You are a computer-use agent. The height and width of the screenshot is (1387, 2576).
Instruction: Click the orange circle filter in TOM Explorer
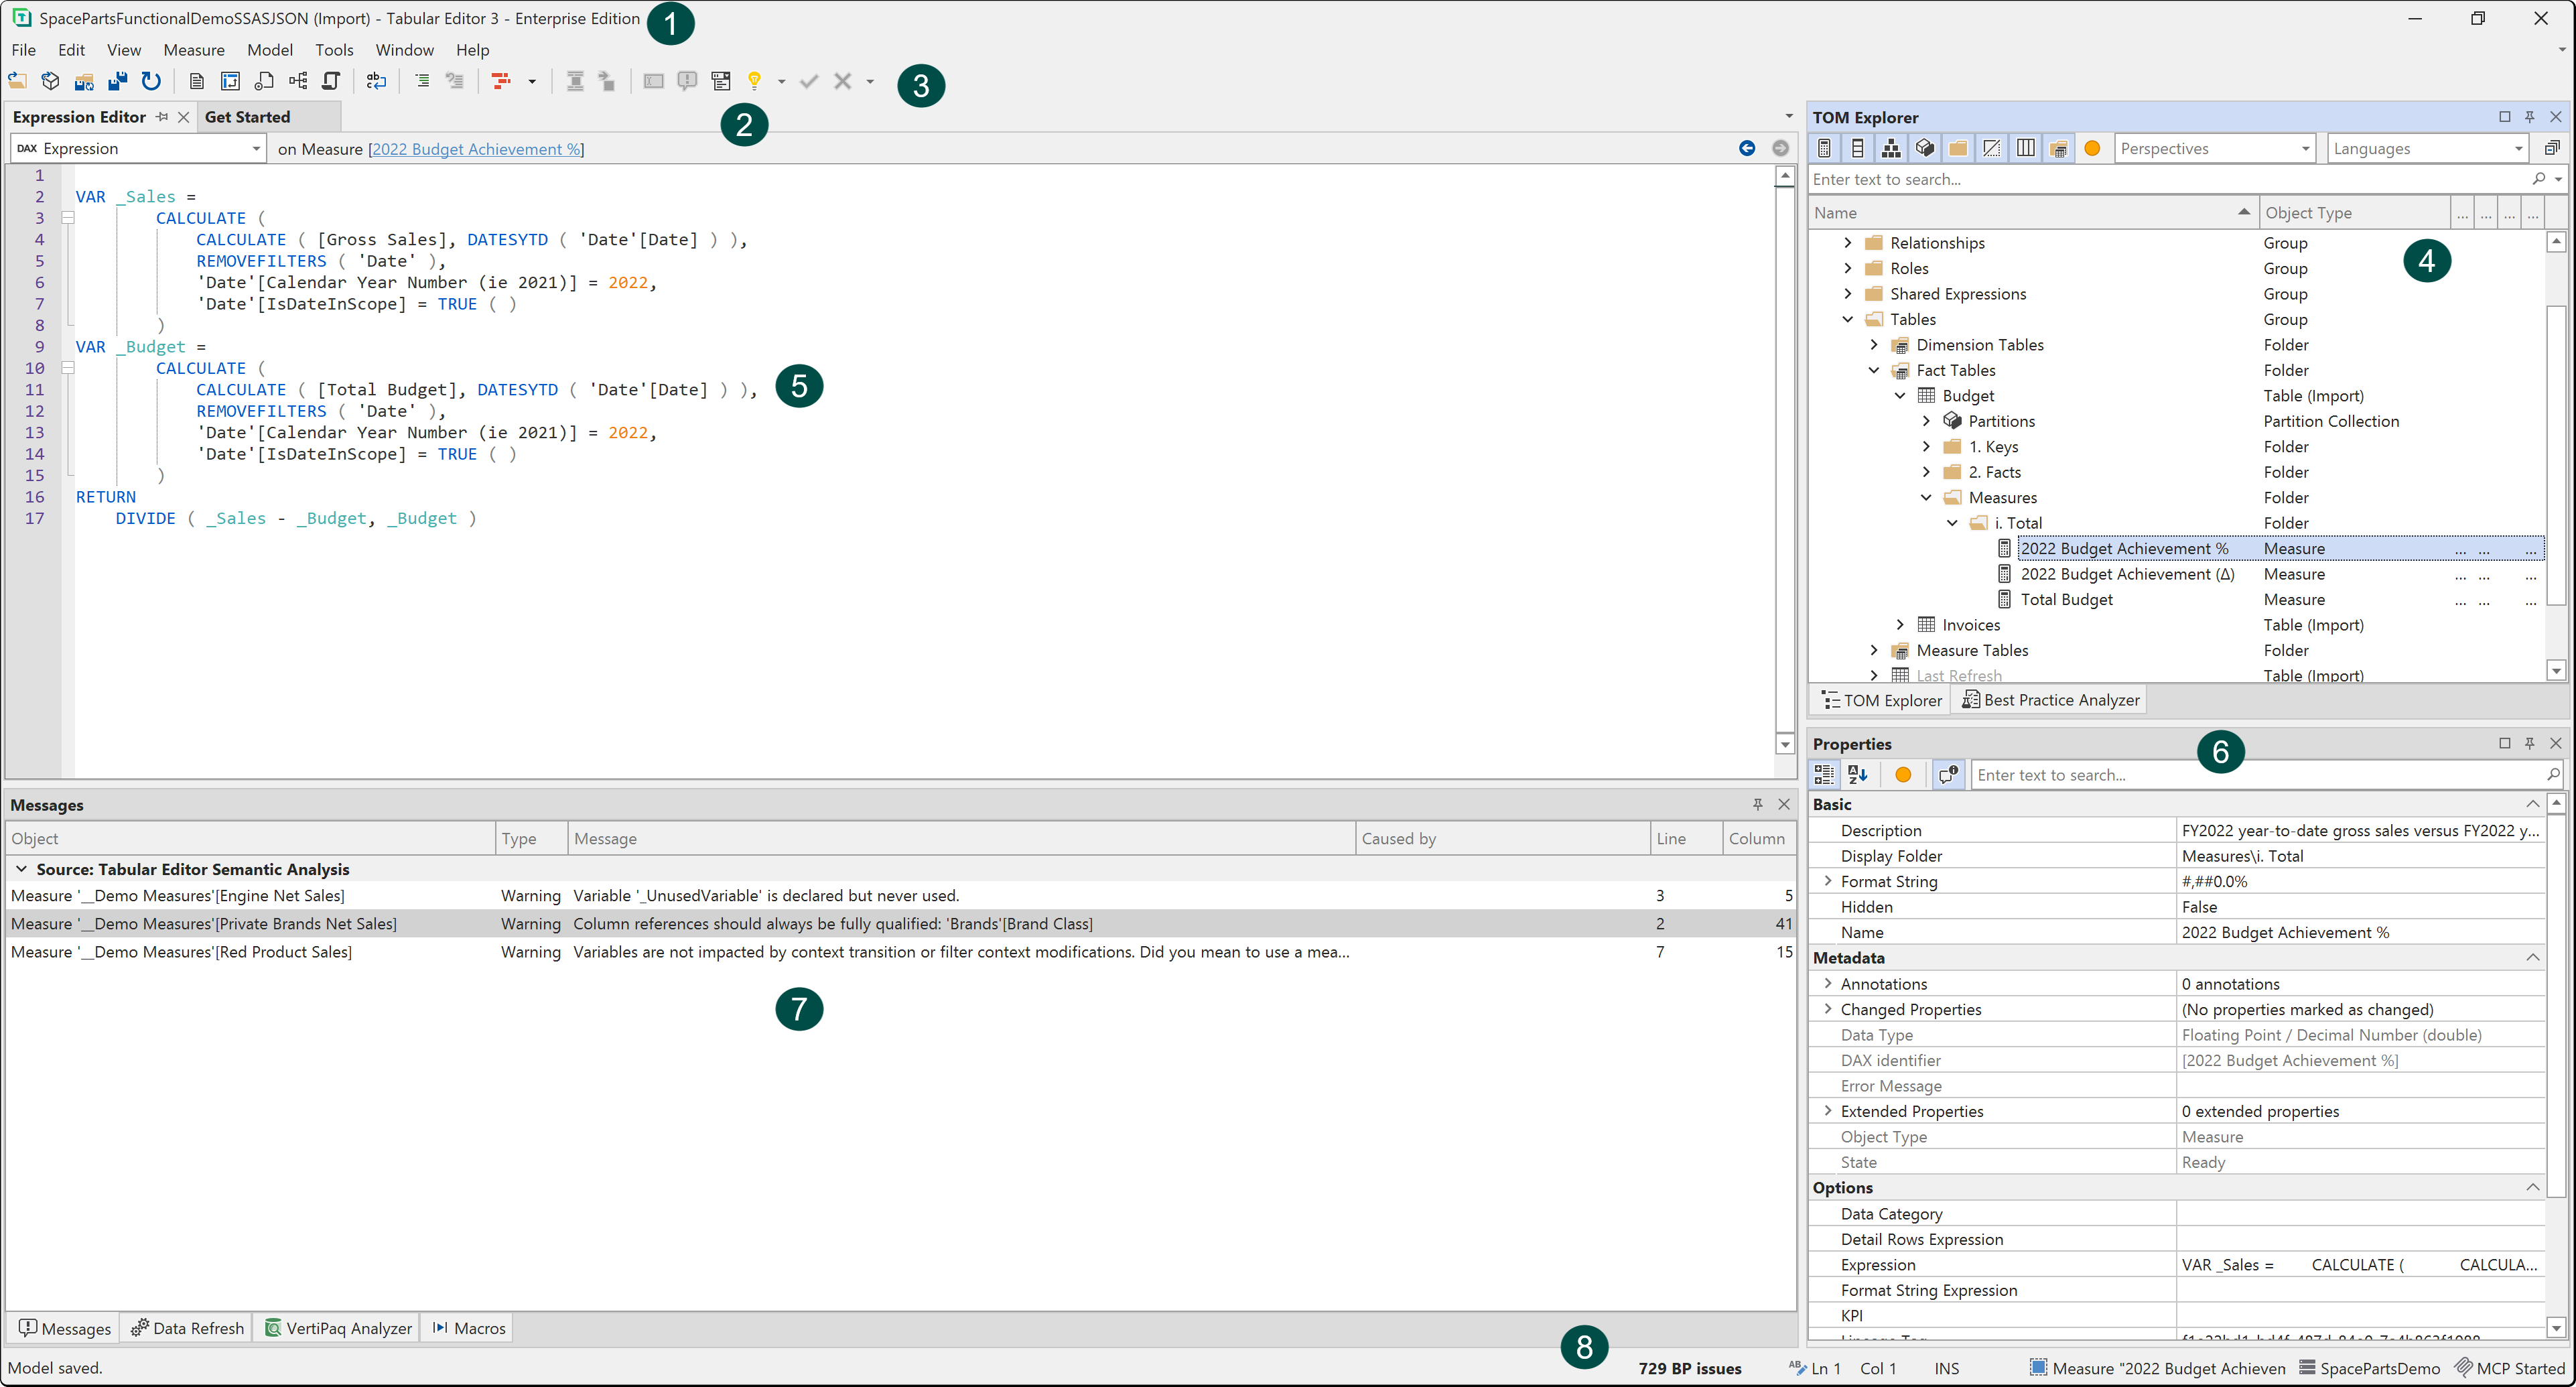pyautogui.click(x=2092, y=148)
